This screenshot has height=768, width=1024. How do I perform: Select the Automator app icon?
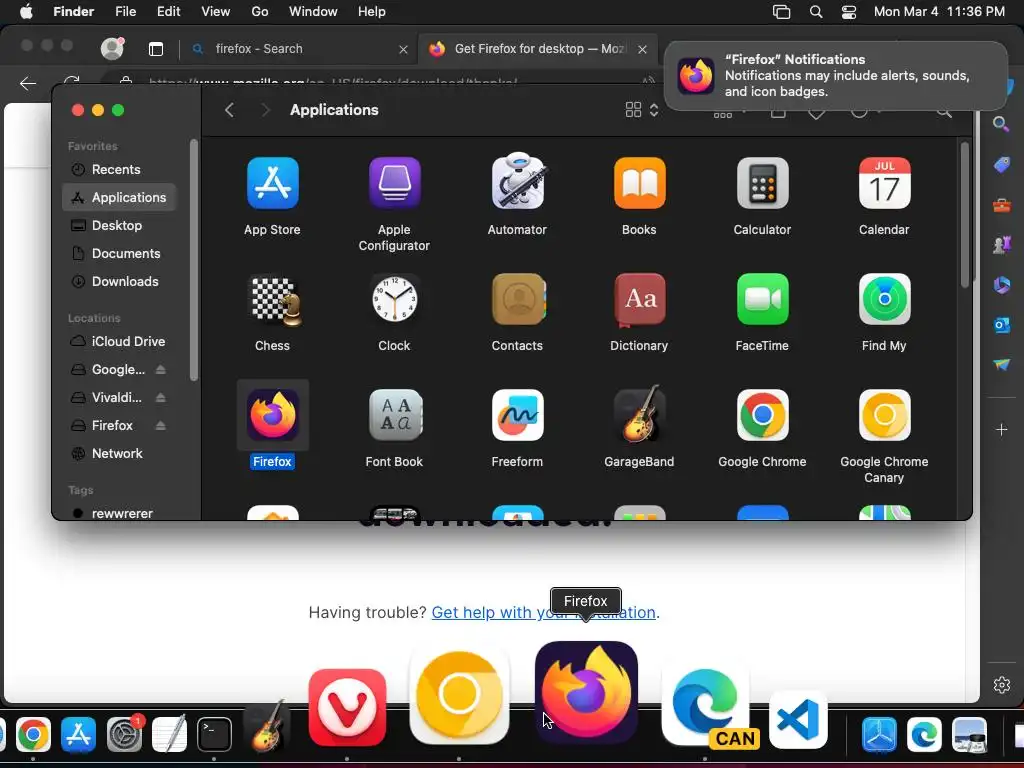[517, 182]
